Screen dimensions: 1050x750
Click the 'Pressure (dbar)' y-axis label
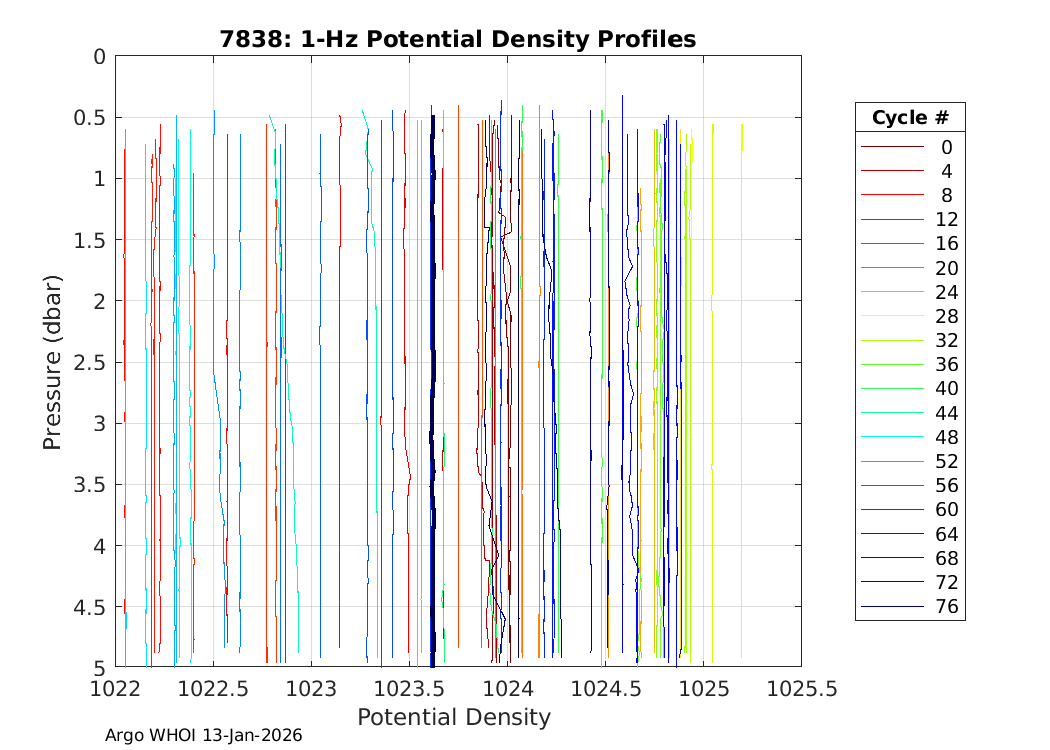click(53, 361)
